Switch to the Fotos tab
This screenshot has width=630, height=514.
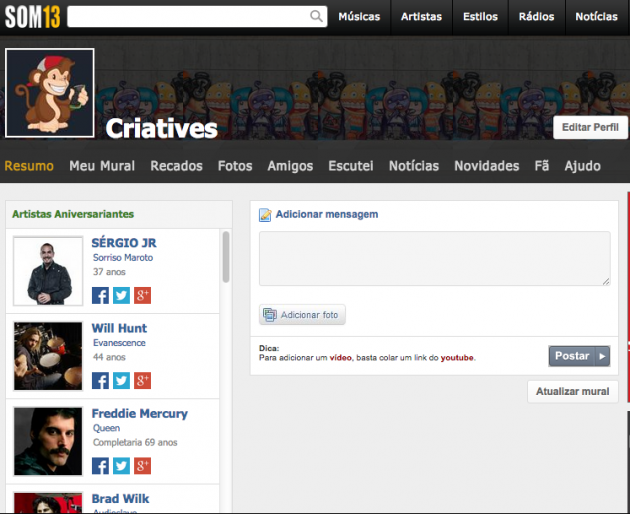235,166
